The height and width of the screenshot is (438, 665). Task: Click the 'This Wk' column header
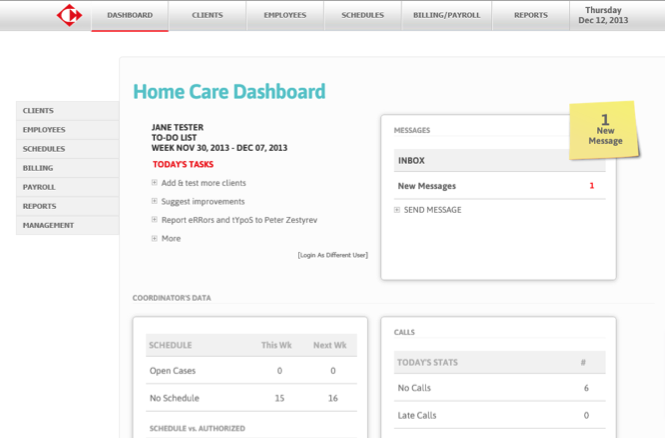point(277,345)
